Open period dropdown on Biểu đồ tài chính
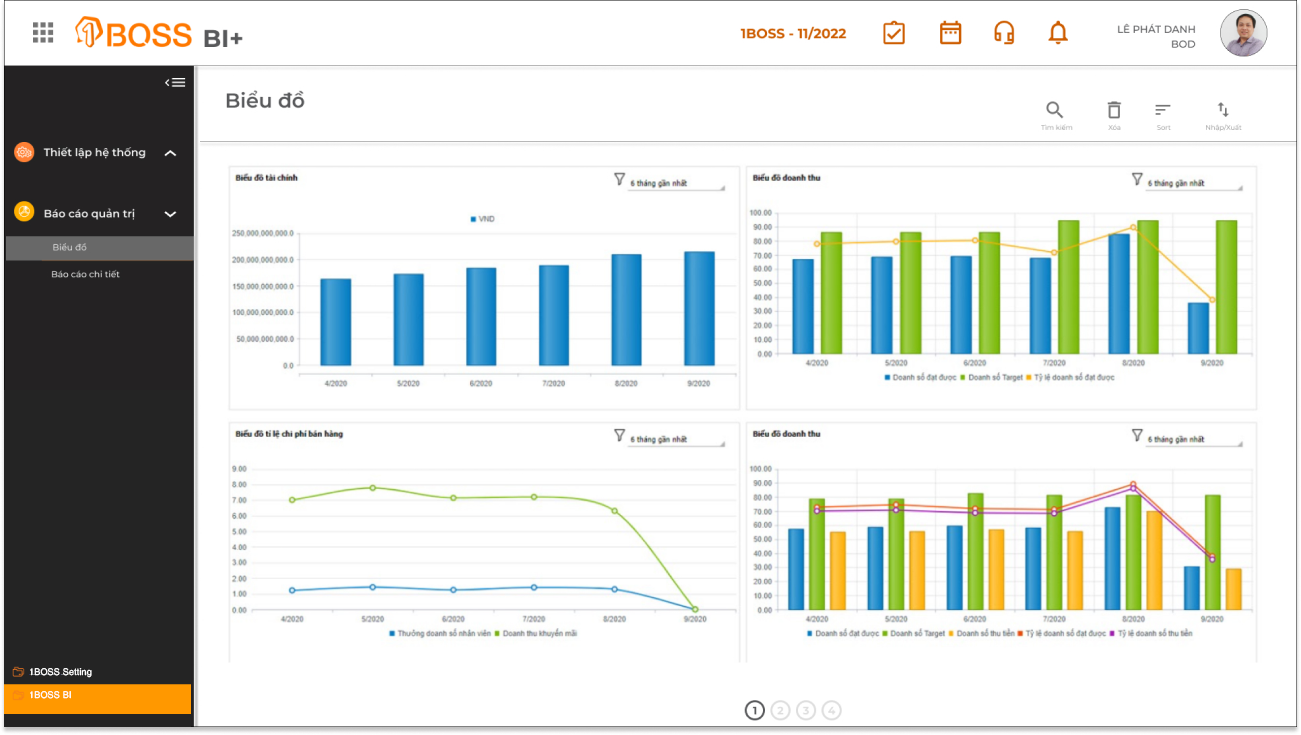The width and height of the screenshot is (1301, 735). [x=675, y=184]
